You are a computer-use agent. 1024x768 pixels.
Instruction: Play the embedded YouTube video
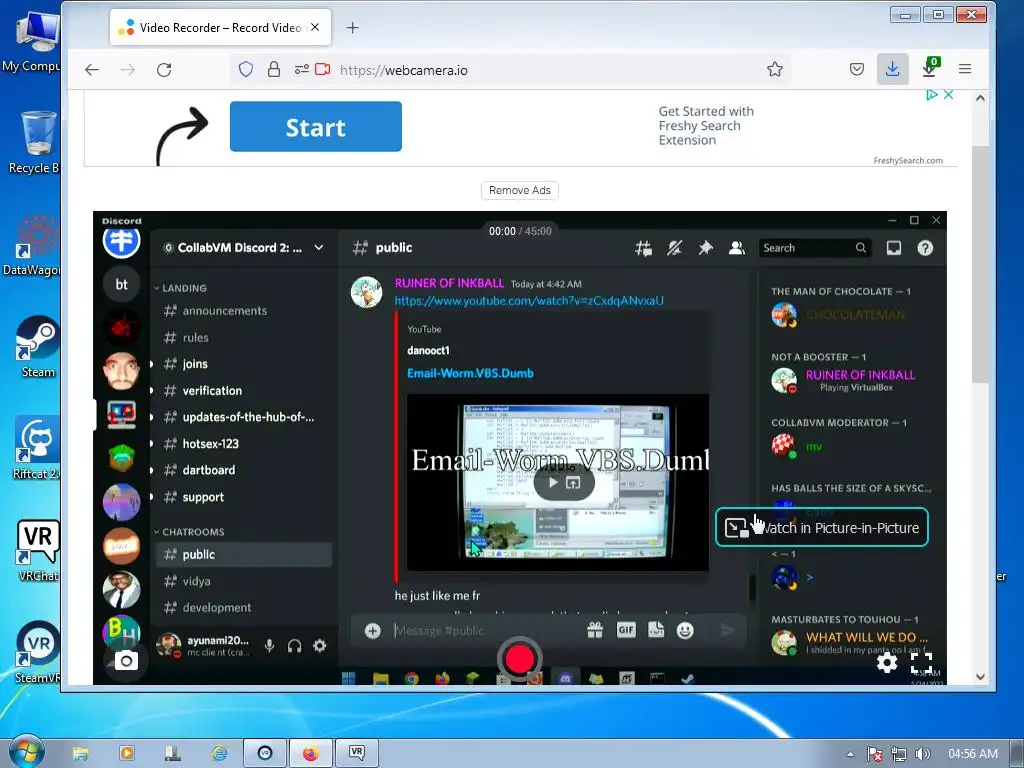pos(552,483)
